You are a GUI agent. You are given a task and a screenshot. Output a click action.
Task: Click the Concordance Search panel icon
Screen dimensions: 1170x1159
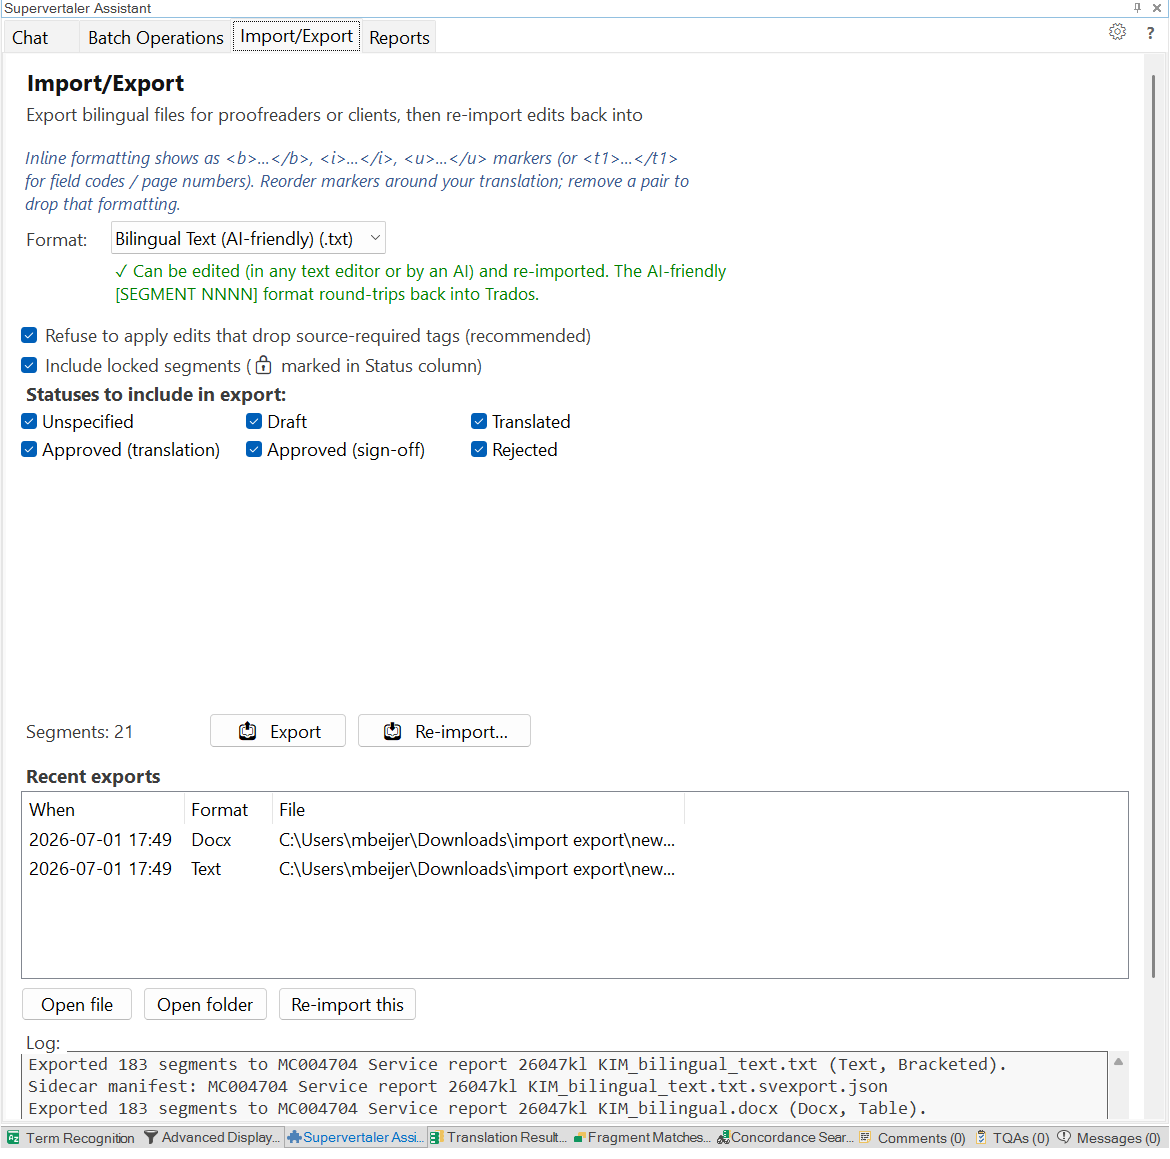(723, 1137)
